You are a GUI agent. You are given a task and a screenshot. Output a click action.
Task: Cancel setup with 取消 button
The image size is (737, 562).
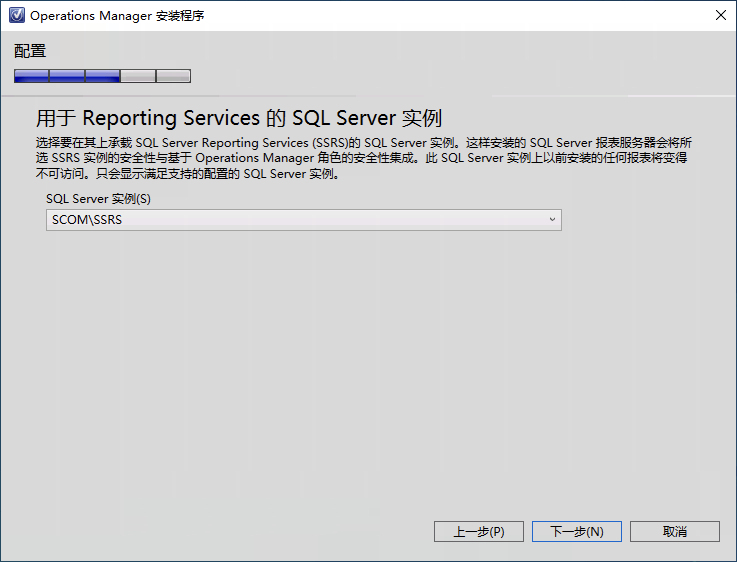click(674, 531)
